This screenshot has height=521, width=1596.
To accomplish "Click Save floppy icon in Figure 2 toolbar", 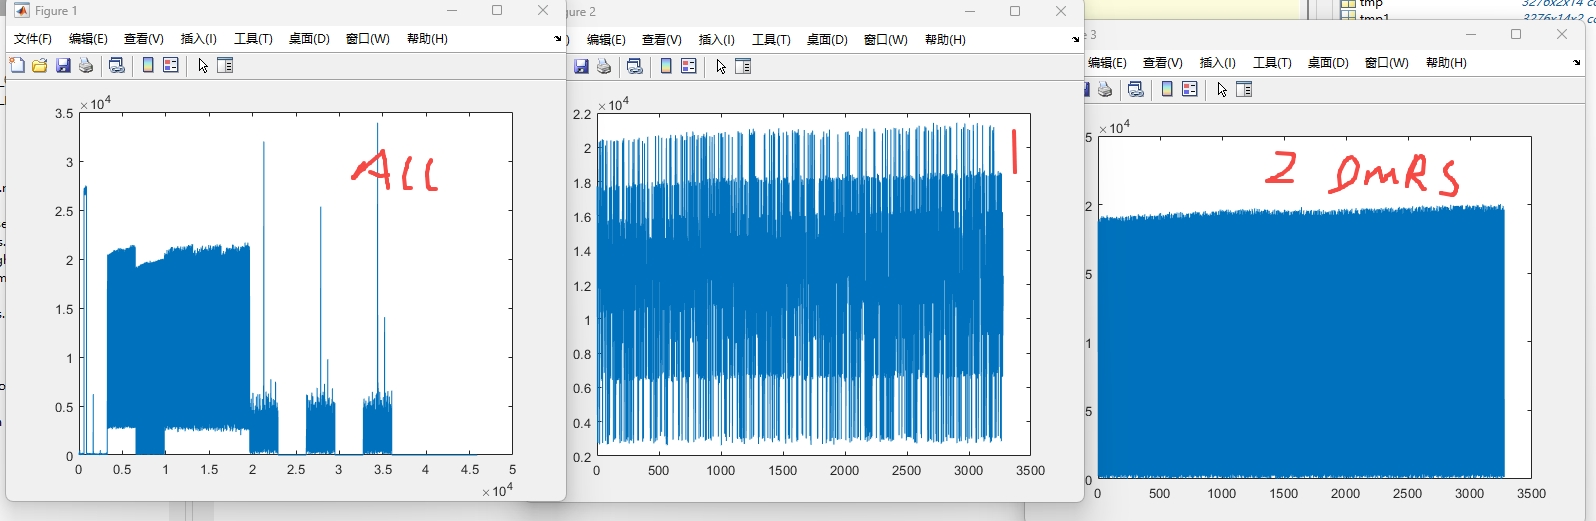I will click(x=581, y=66).
